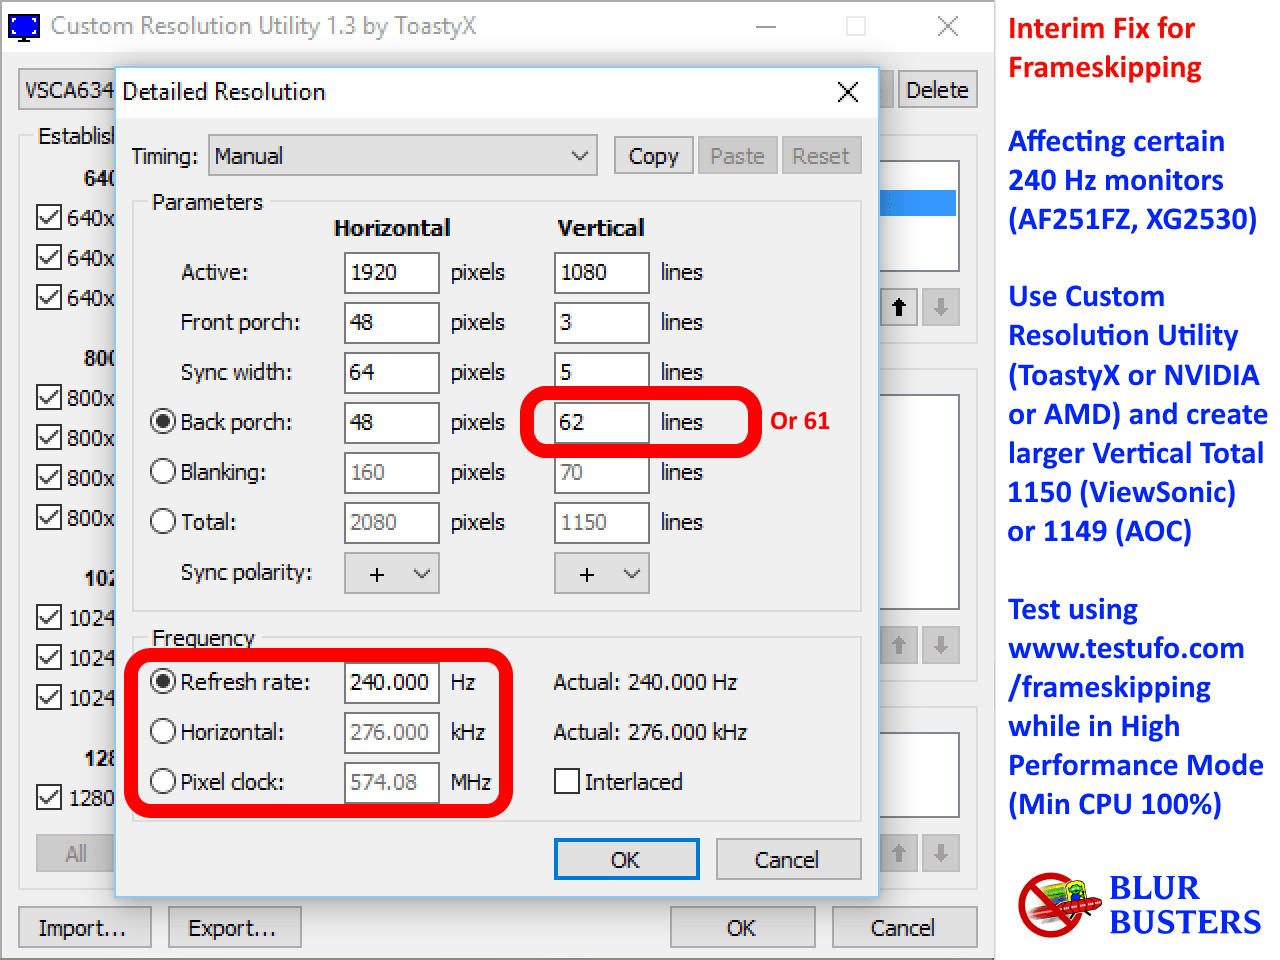Screen dimensions: 1280x960
Task: Confirm with OK in Detailed Resolution dialog
Action: click(627, 859)
